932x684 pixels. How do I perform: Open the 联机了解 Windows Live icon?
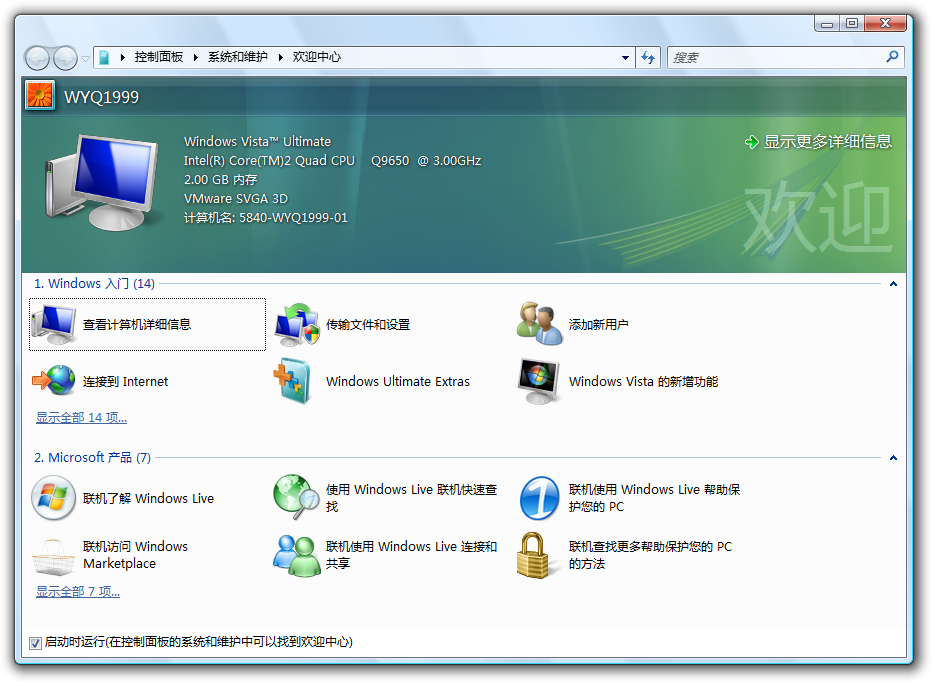click(54, 498)
